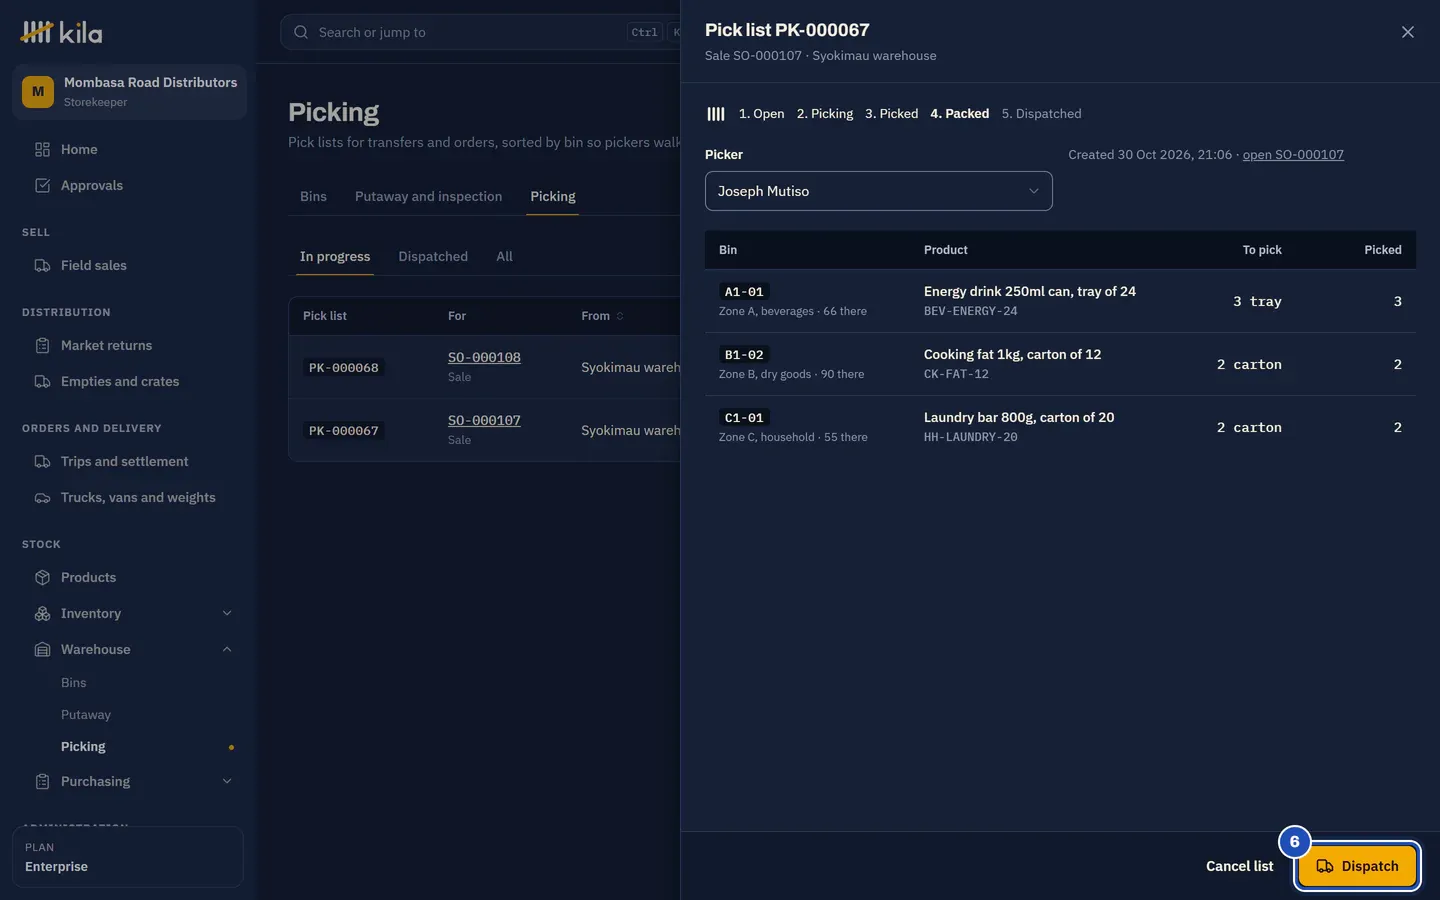Open Putaway under Warehouse in sidebar
Screen dimensions: 1440x900
(x=86, y=715)
